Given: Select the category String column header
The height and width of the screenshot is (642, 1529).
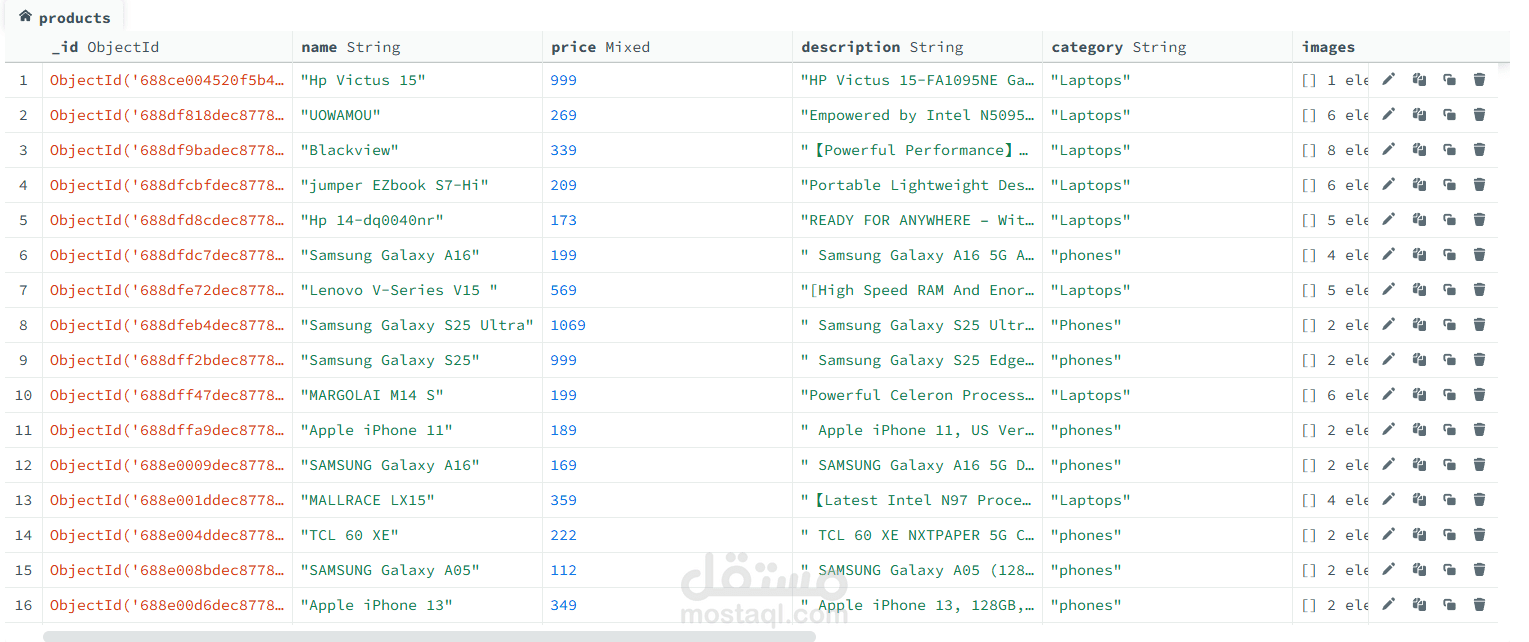Looking at the screenshot, I should (x=1167, y=47).
